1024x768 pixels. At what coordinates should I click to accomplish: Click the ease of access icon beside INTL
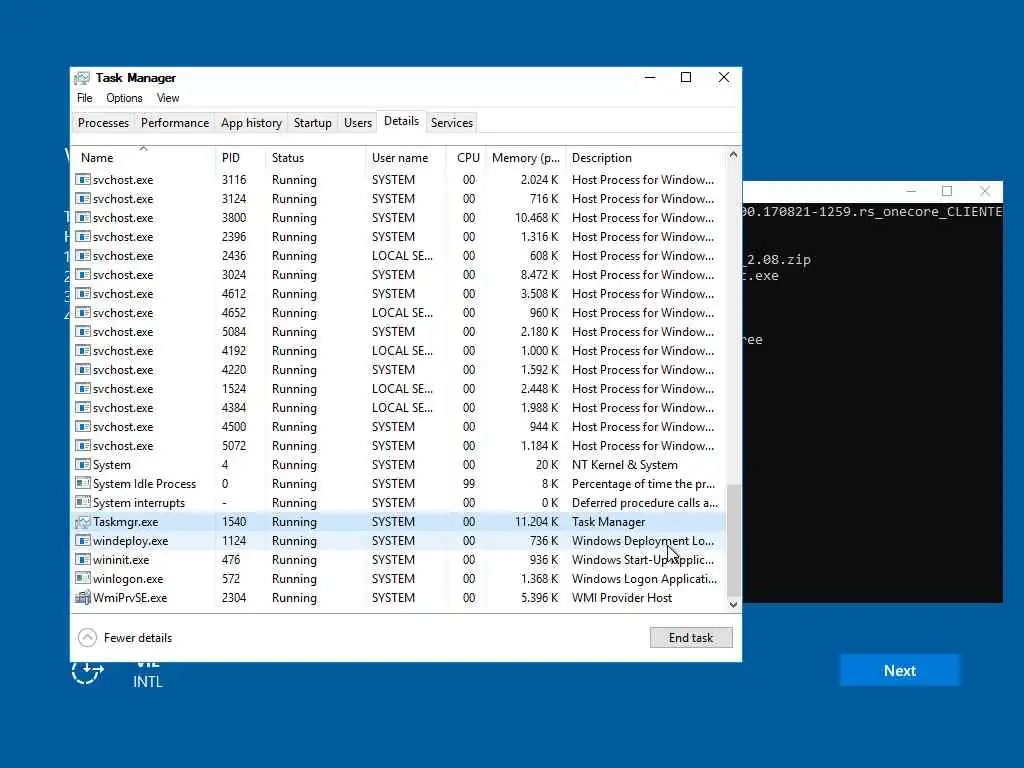pos(88,673)
